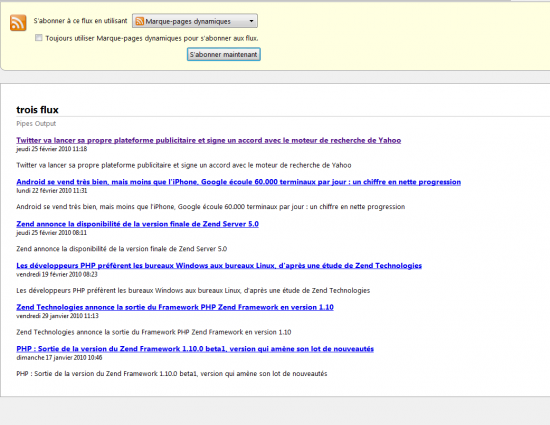Click the S'abonner à ce flux en utilisant label
This screenshot has height=425, width=550.
tap(80, 21)
